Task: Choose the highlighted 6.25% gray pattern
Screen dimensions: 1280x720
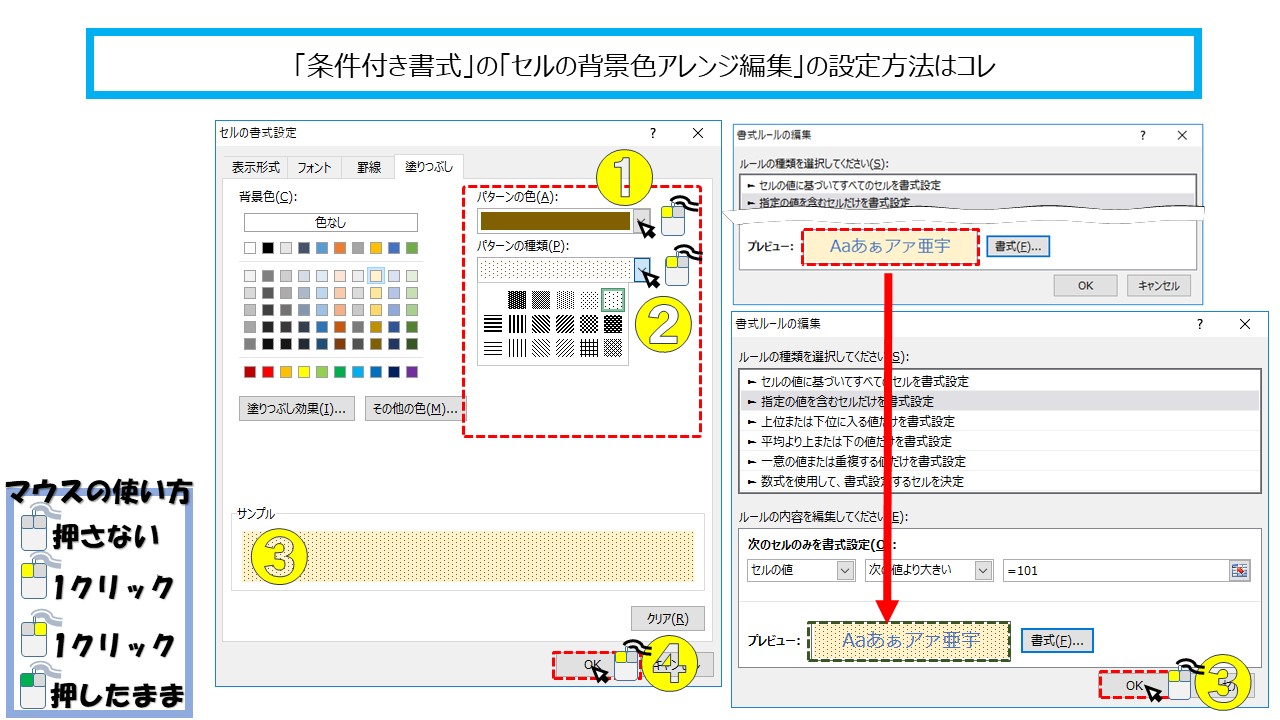Action: point(613,300)
